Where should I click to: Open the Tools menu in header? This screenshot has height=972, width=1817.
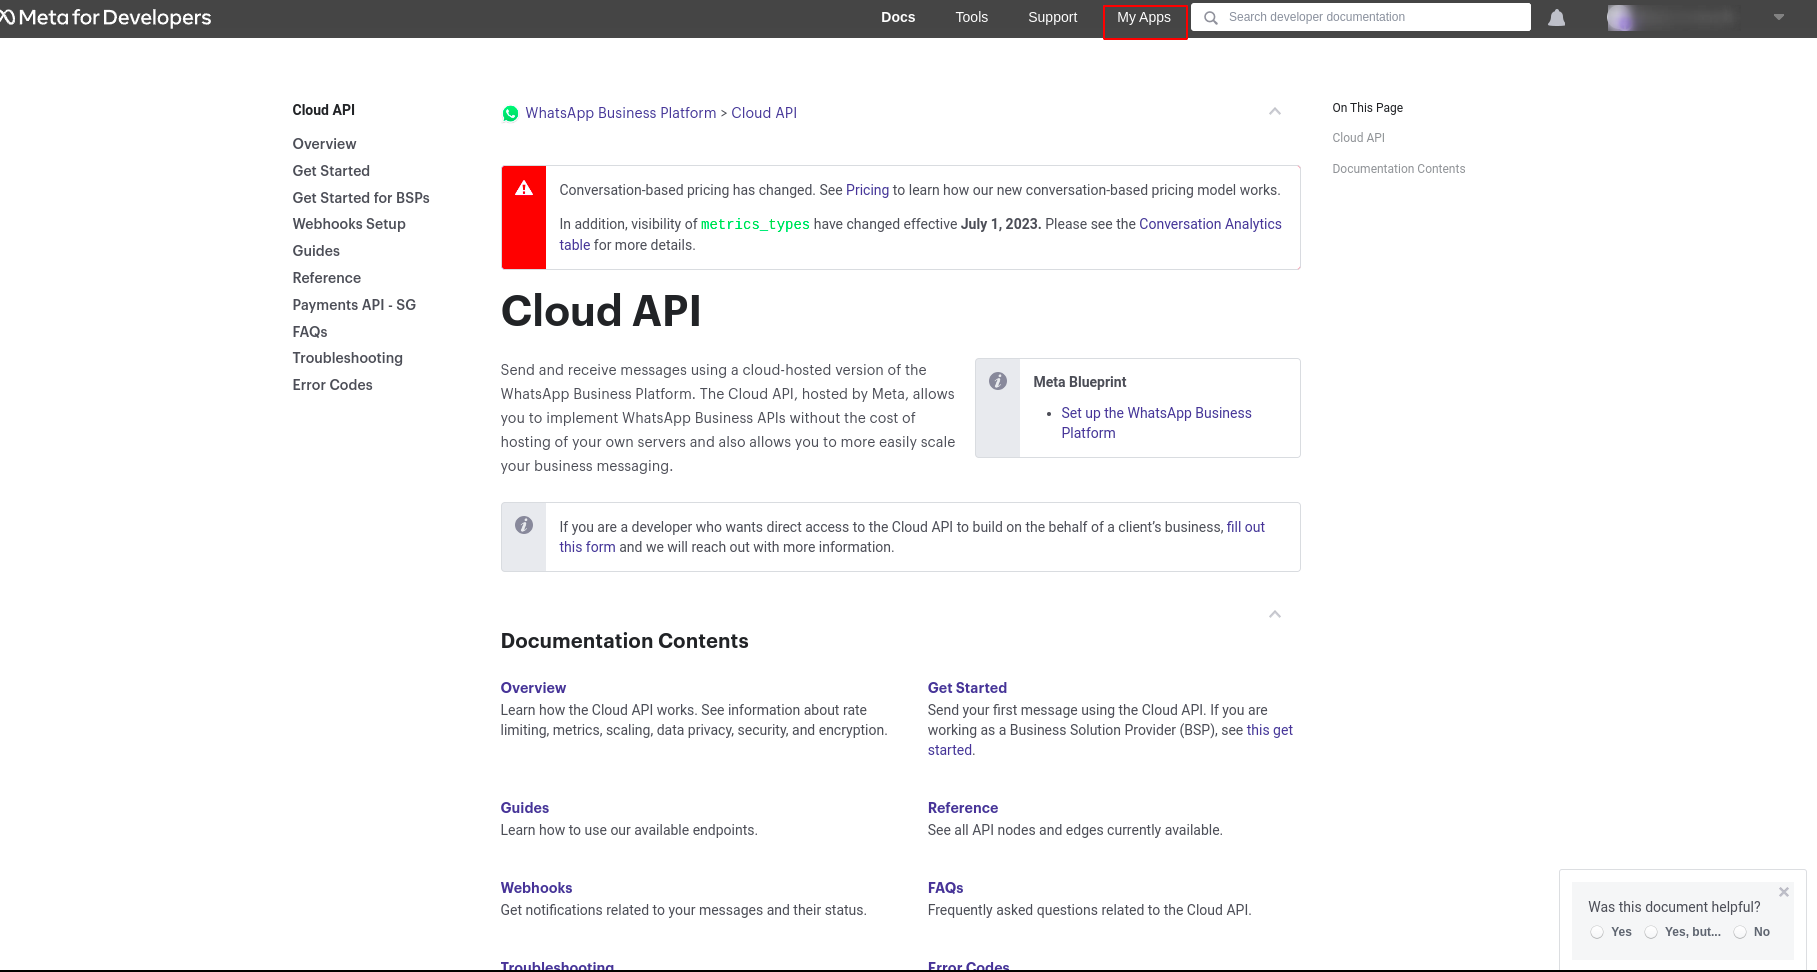tap(971, 17)
